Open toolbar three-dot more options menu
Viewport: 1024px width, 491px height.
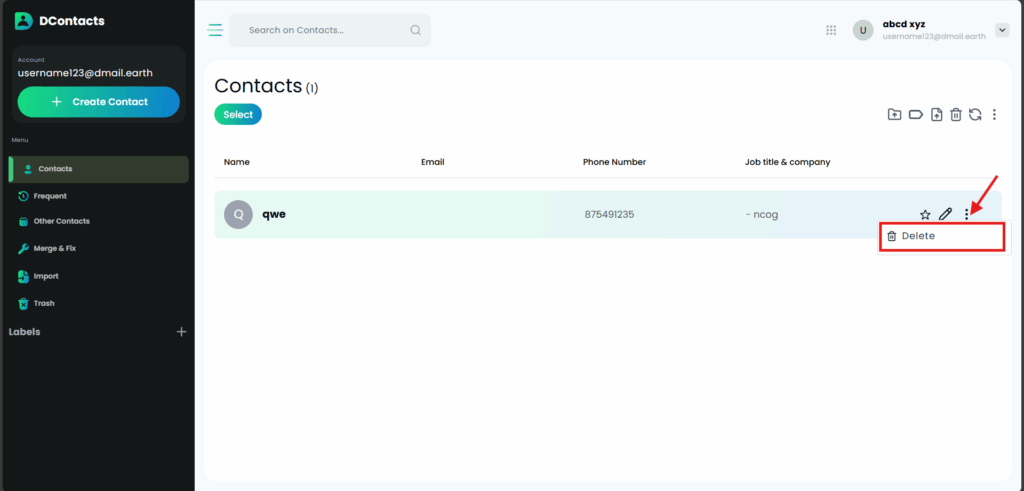pyautogui.click(x=994, y=115)
